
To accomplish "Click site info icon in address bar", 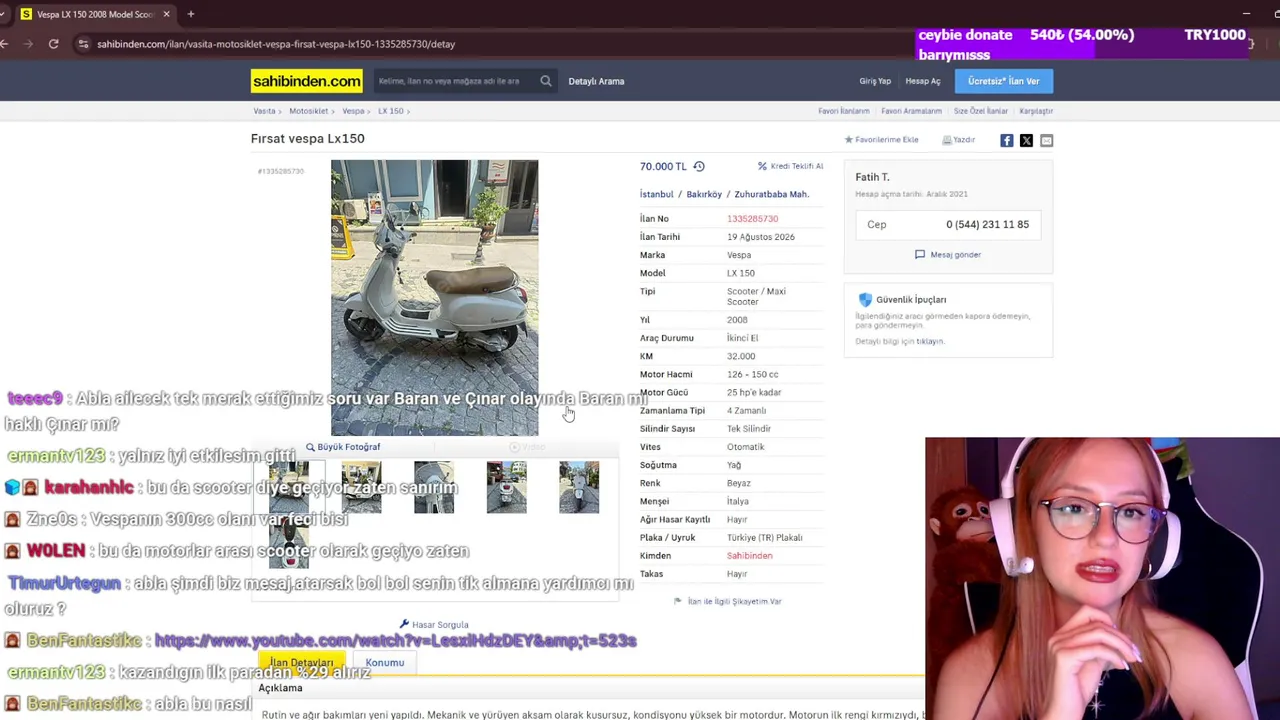I will (84, 44).
